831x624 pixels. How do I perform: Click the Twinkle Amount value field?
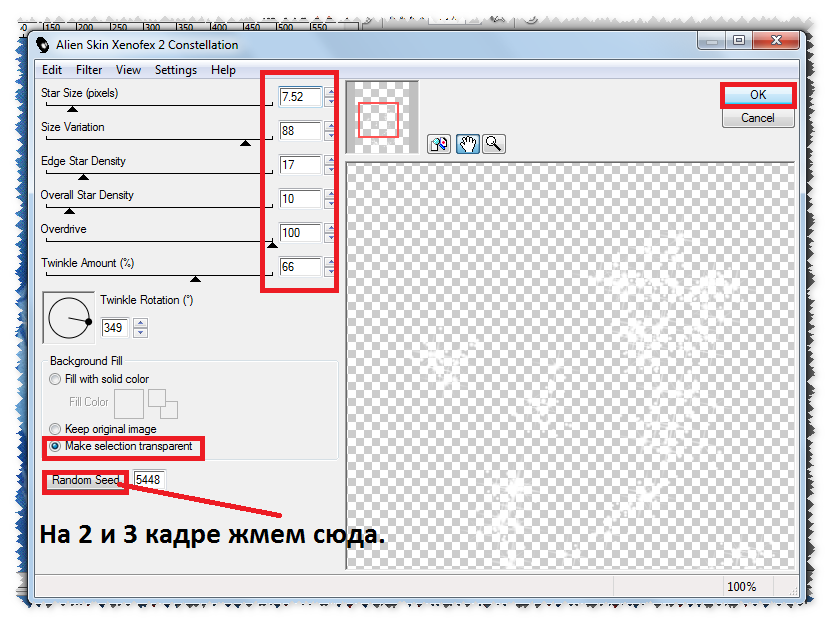coord(300,267)
